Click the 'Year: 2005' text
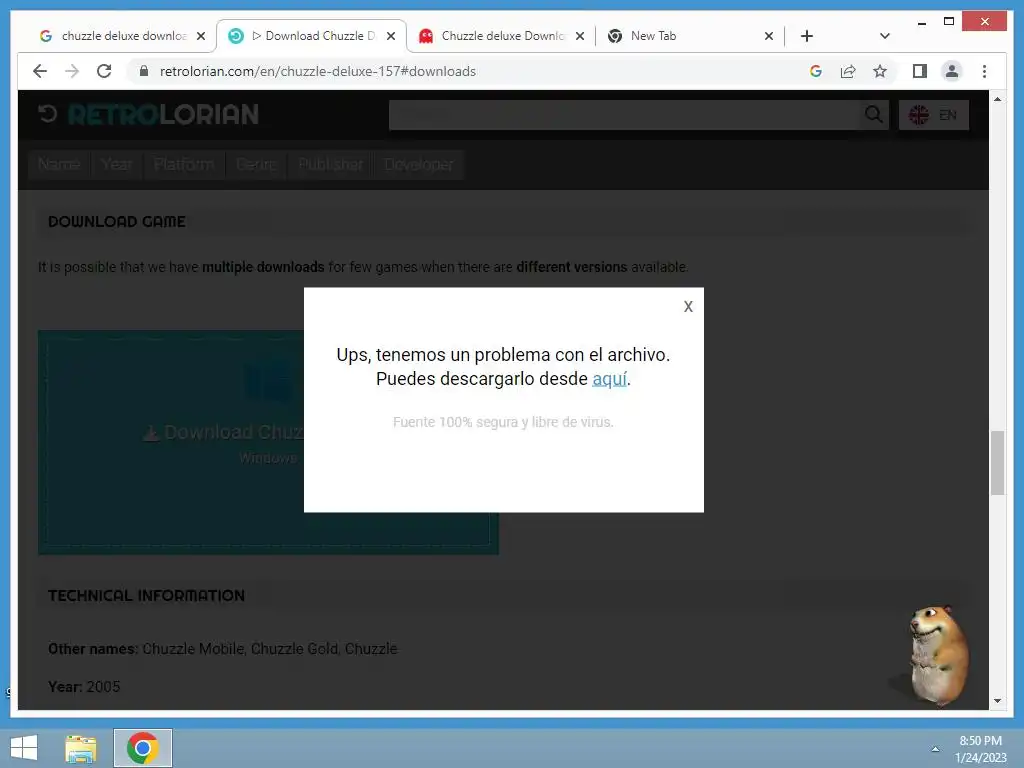Viewport: 1024px width, 768px height. click(84, 686)
